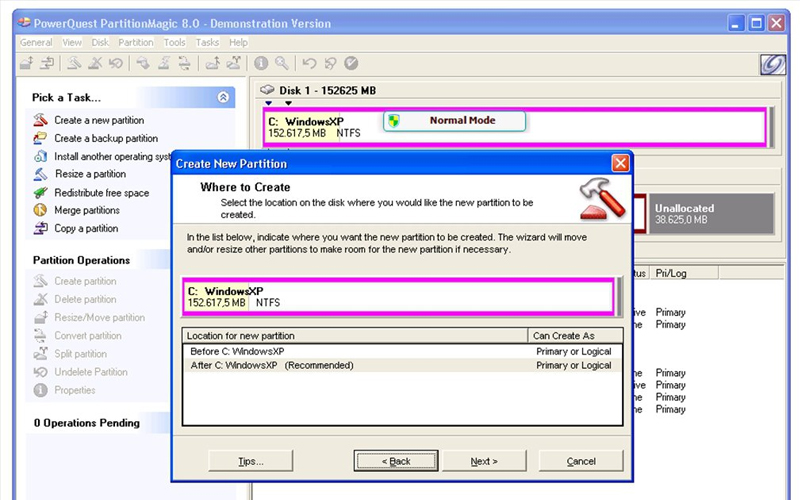
Task: Minimize the PartitionMagic window
Action: tap(736, 23)
